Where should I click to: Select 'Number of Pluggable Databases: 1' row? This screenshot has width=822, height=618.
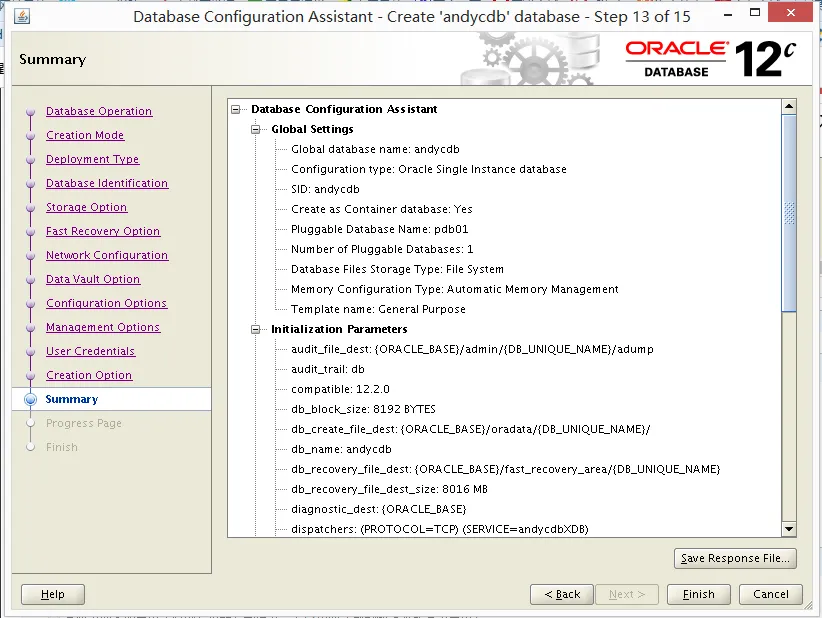382,249
